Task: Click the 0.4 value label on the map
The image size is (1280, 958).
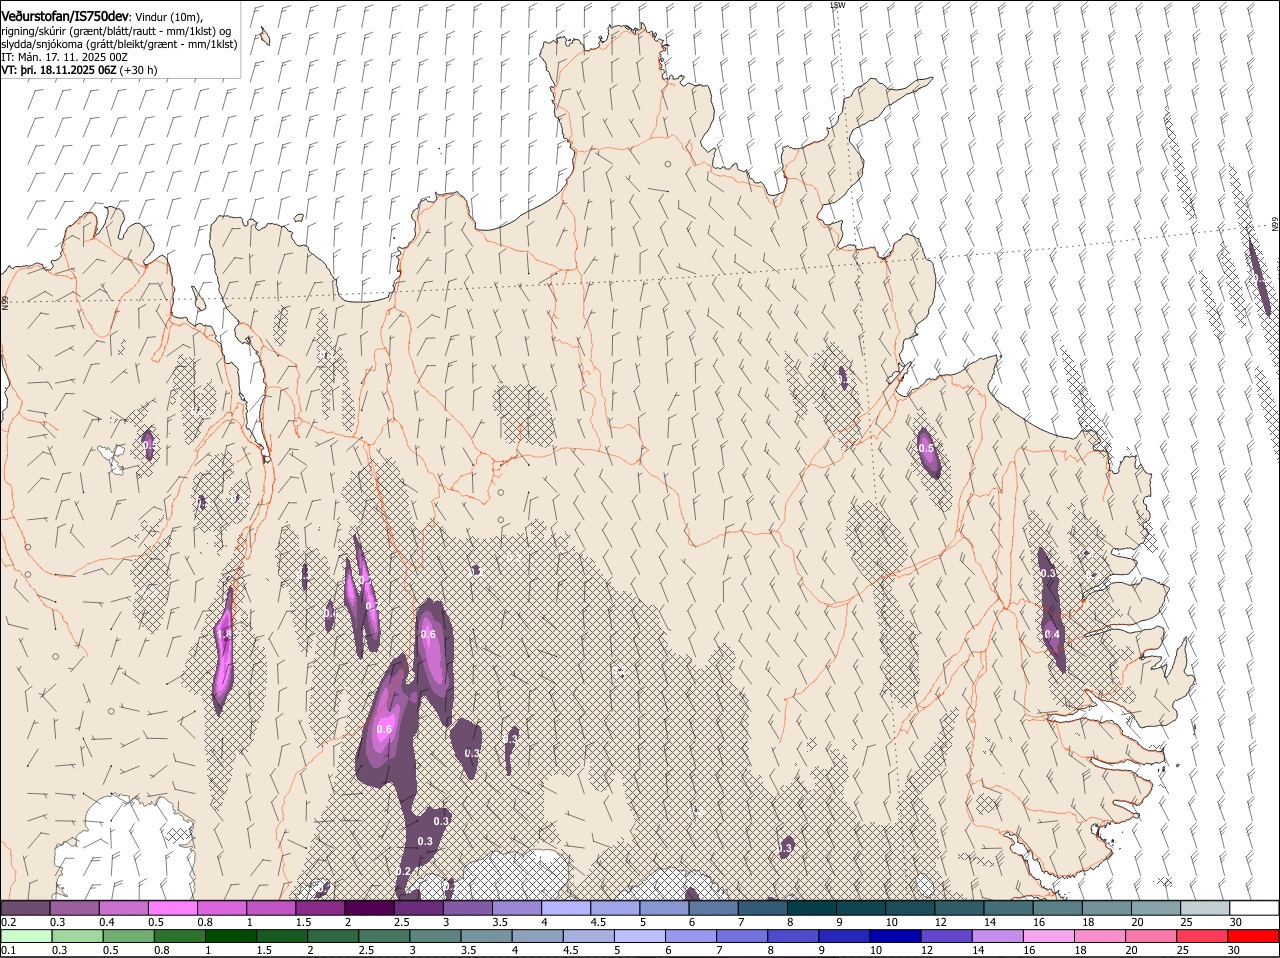Action: click(1052, 634)
